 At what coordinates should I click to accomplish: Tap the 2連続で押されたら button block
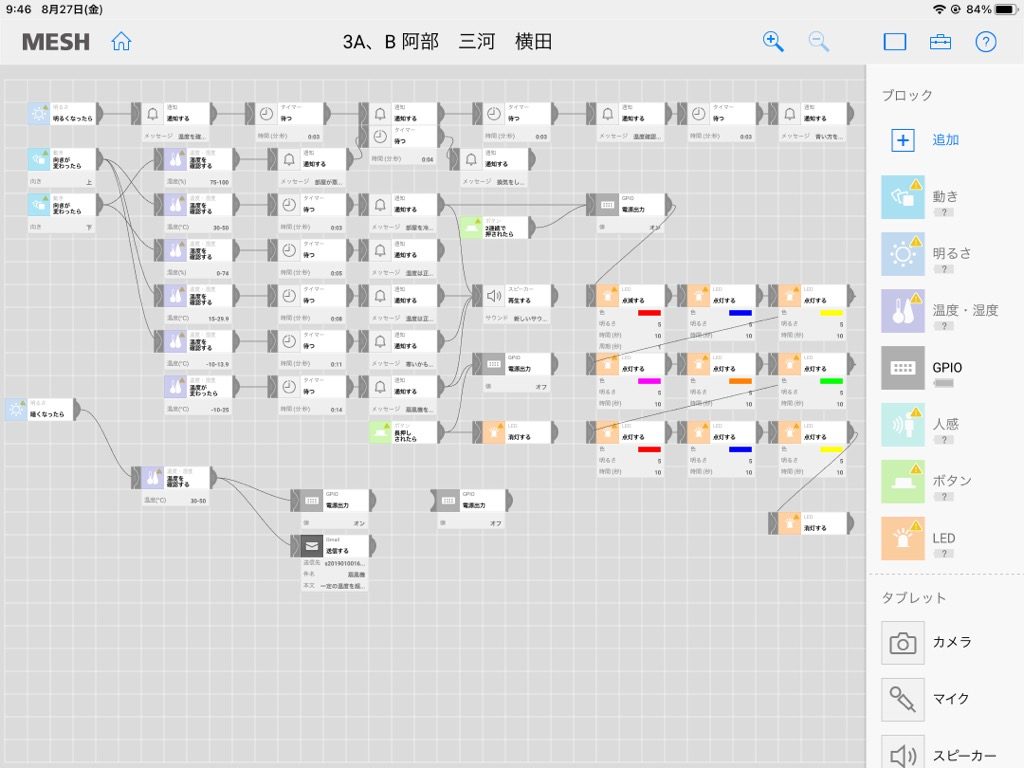[x=498, y=227]
